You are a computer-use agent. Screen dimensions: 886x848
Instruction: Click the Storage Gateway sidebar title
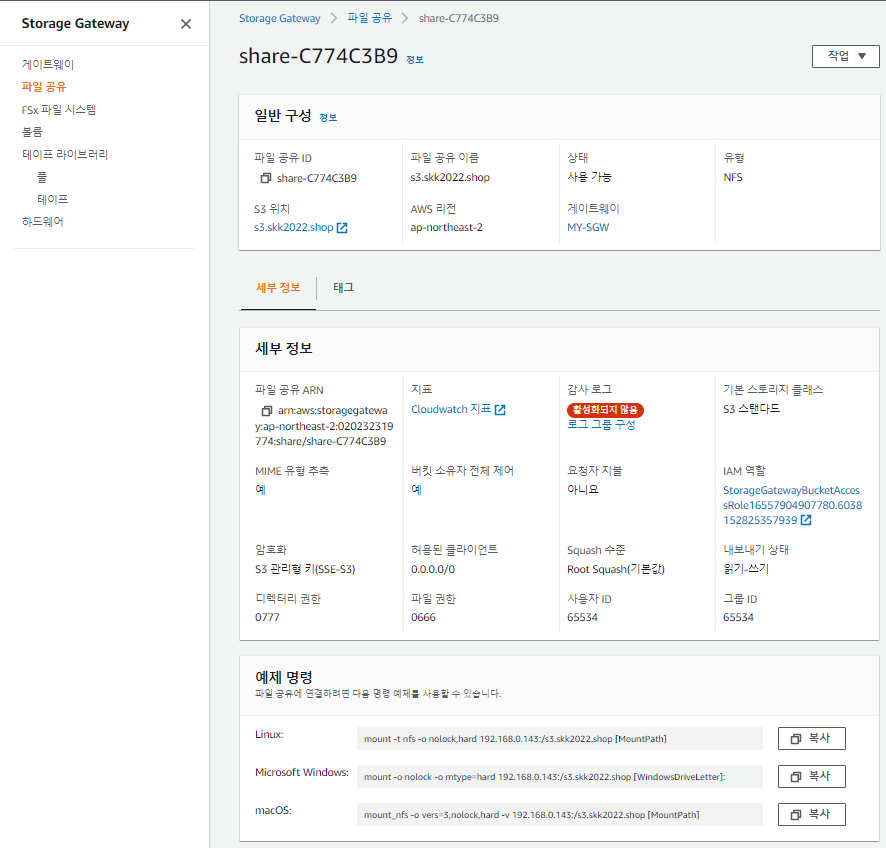[x=75, y=24]
